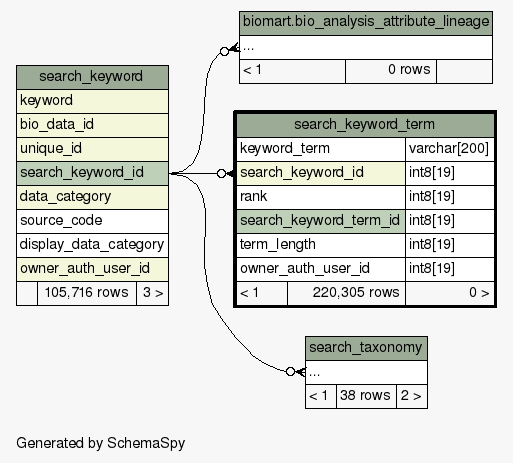Viewport: 513px width, 463px height.
Task: Select the 3 > children count of search_keyword
Action: pos(153,293)
